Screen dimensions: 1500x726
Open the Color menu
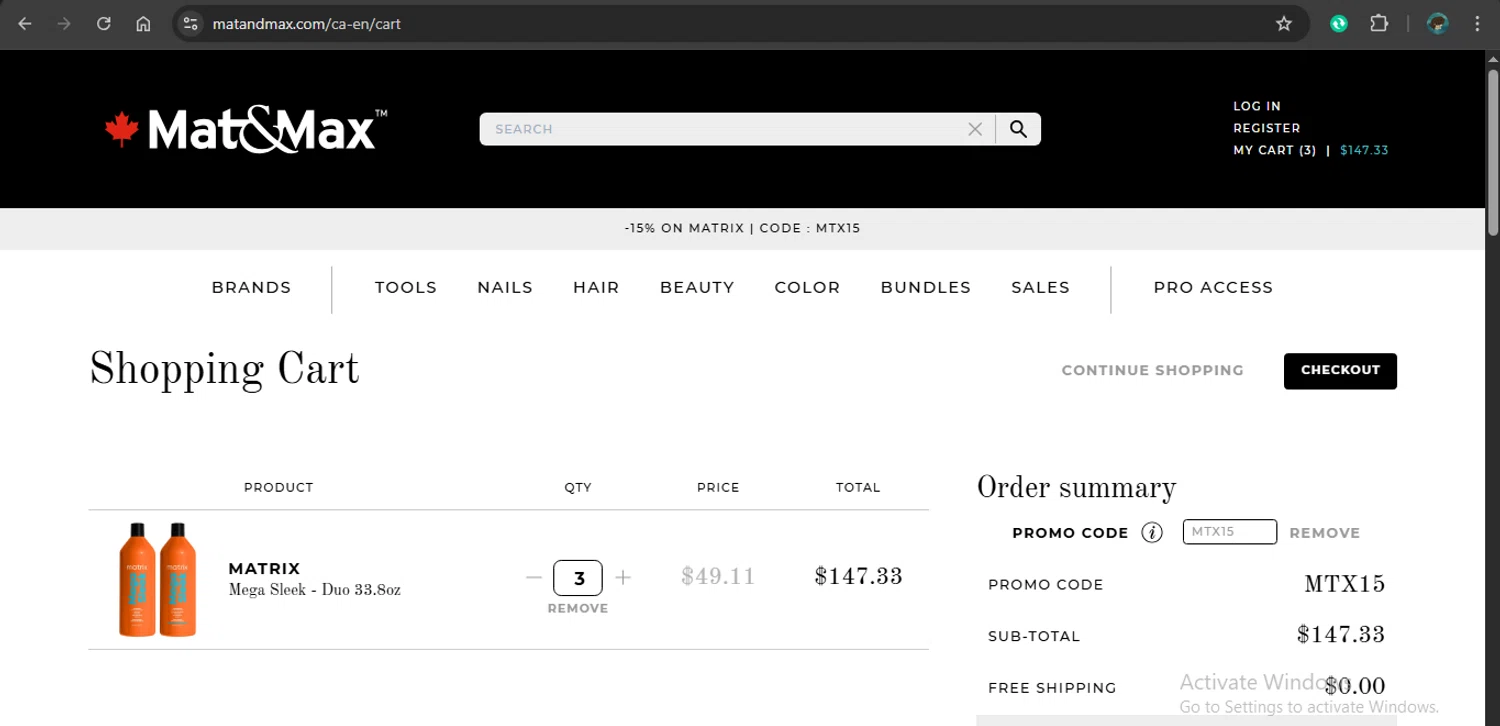[x=807, y=288]
